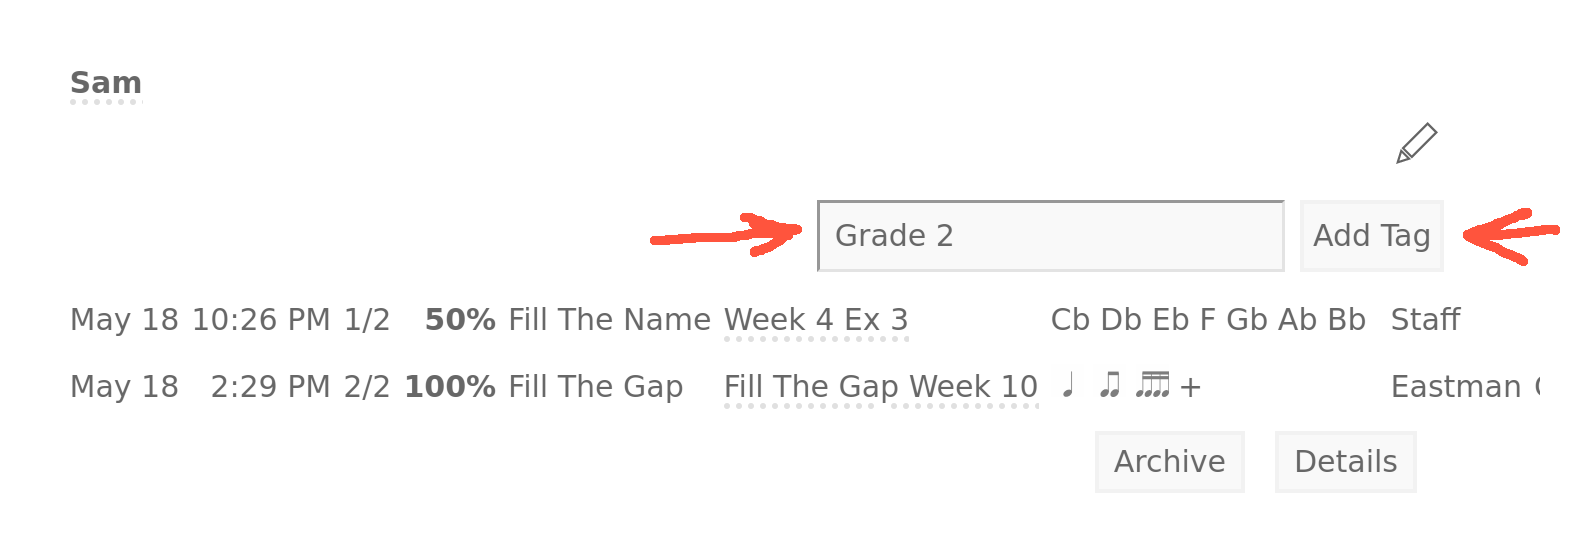This screenshot has width=1596, height=538.
Task: Click the Archive button
Action: (1169, 462)
